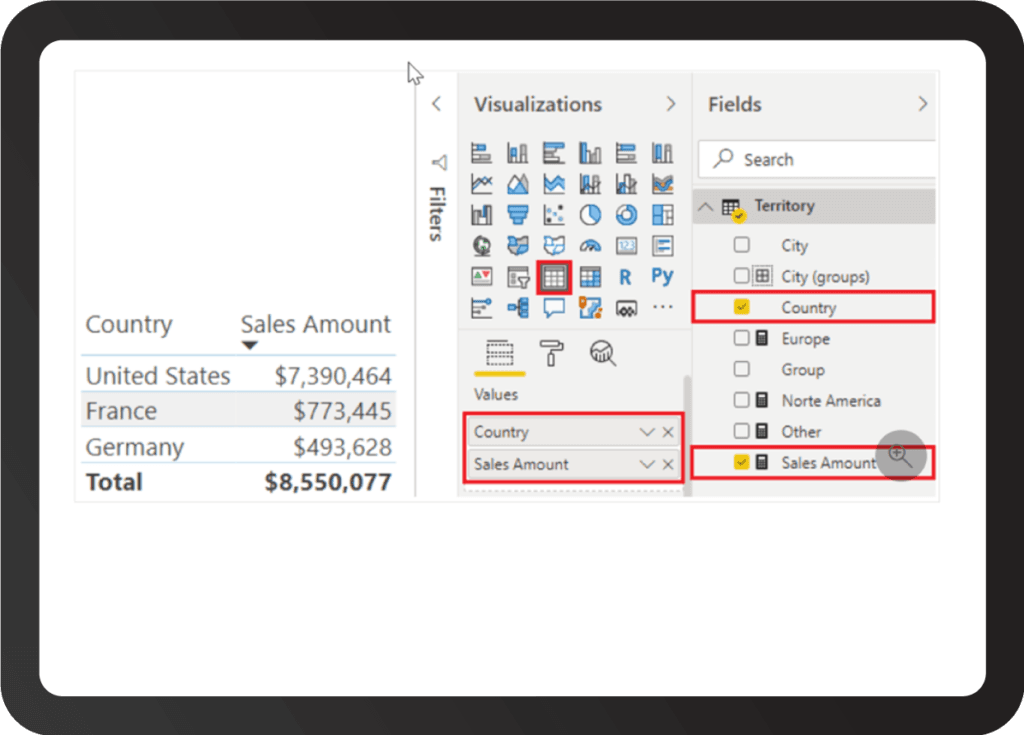The image size is (1024, 735).
Task: Click the zoom magnifier overlay icon
Action: (900, 456)
